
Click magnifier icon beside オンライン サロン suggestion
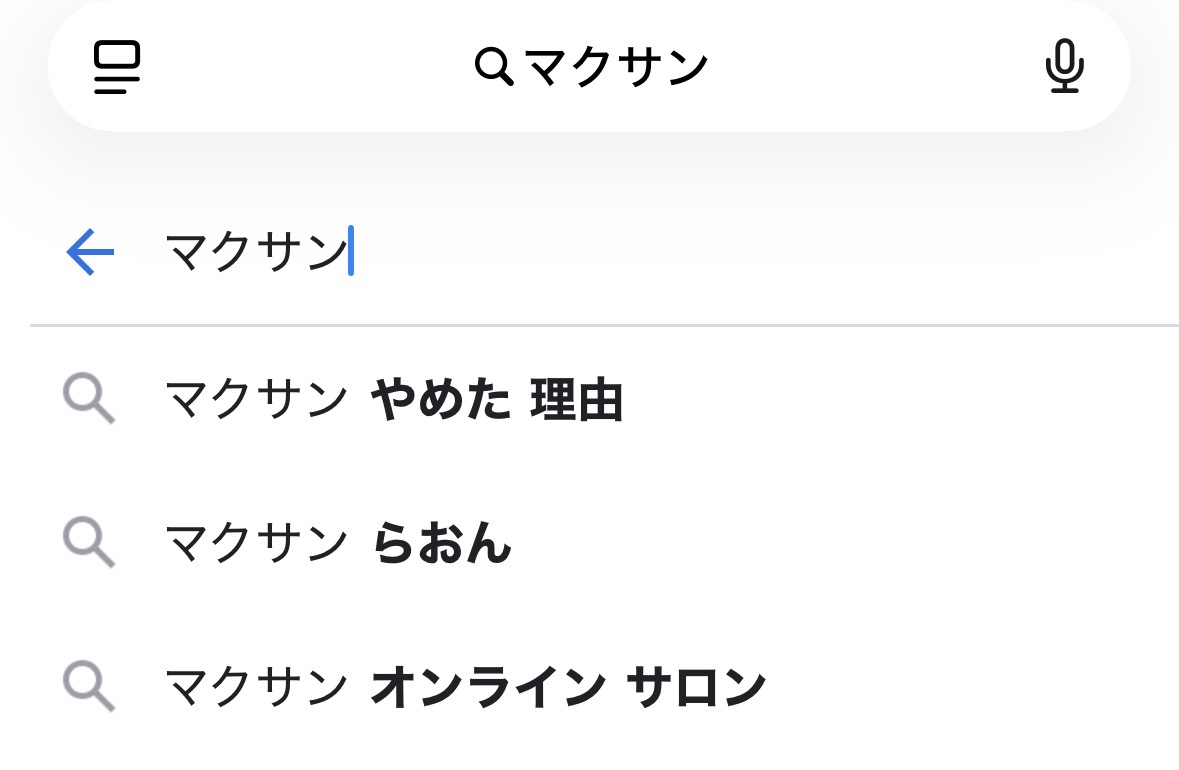coord(89,686)
